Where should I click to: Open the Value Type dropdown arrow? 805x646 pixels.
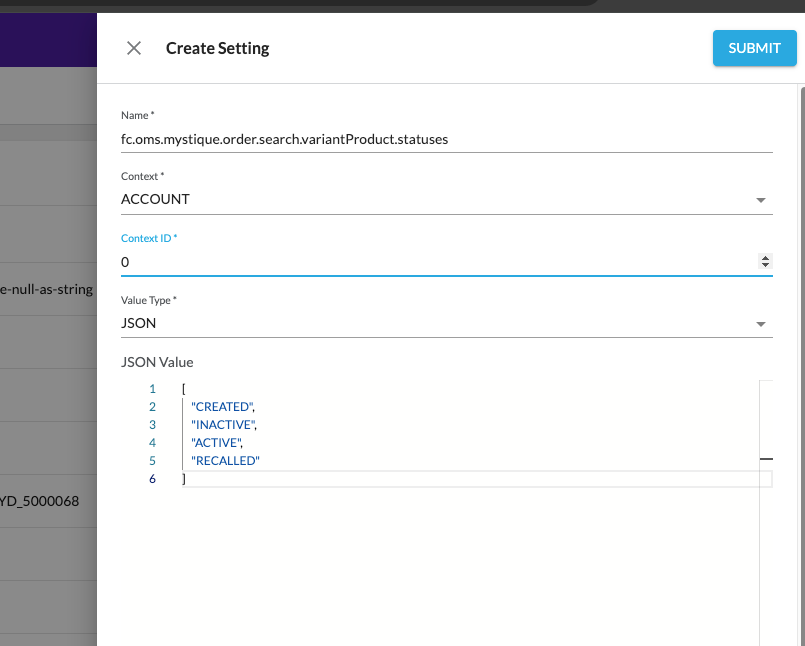[x=761, y=324]
